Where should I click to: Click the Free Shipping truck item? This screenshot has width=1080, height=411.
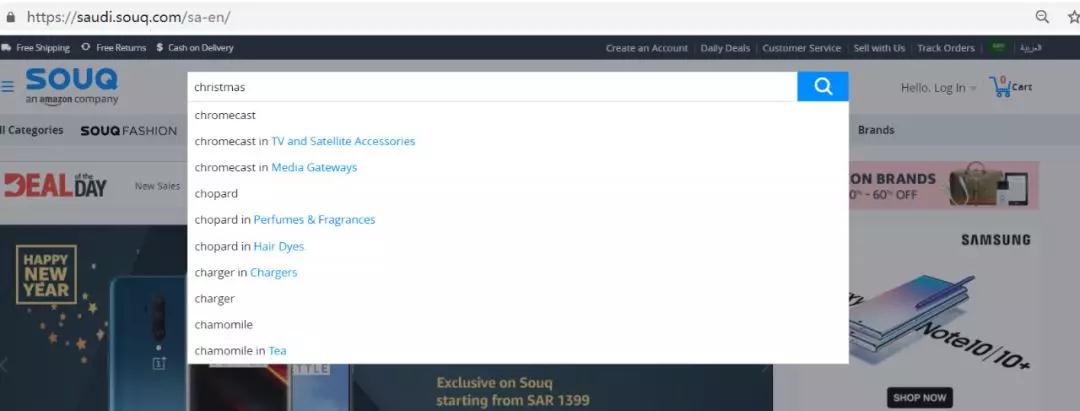click(35, 48)
